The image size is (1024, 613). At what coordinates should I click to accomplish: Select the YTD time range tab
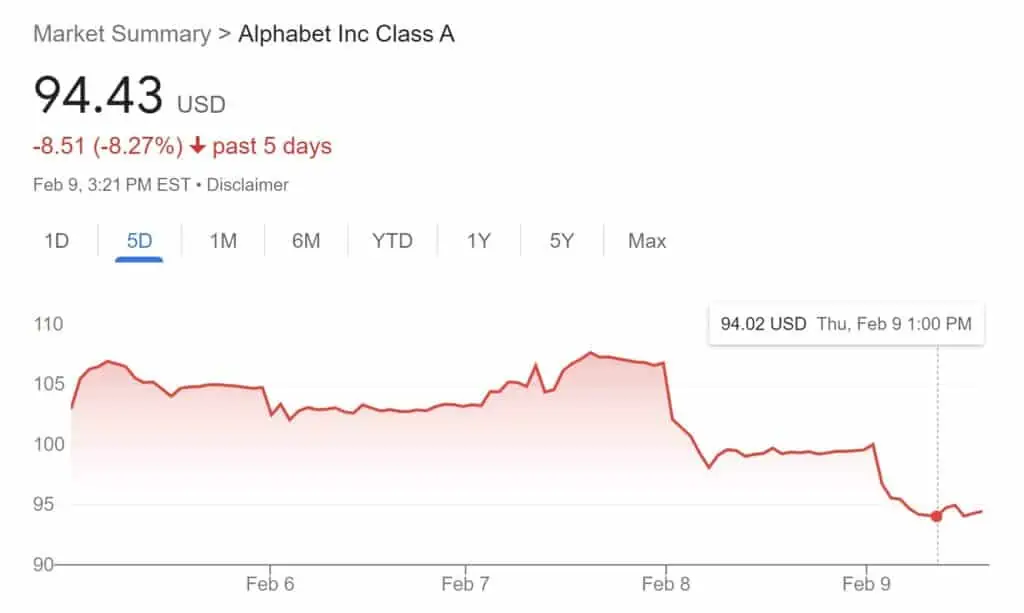pyautogui.click(x=392, y=241)
